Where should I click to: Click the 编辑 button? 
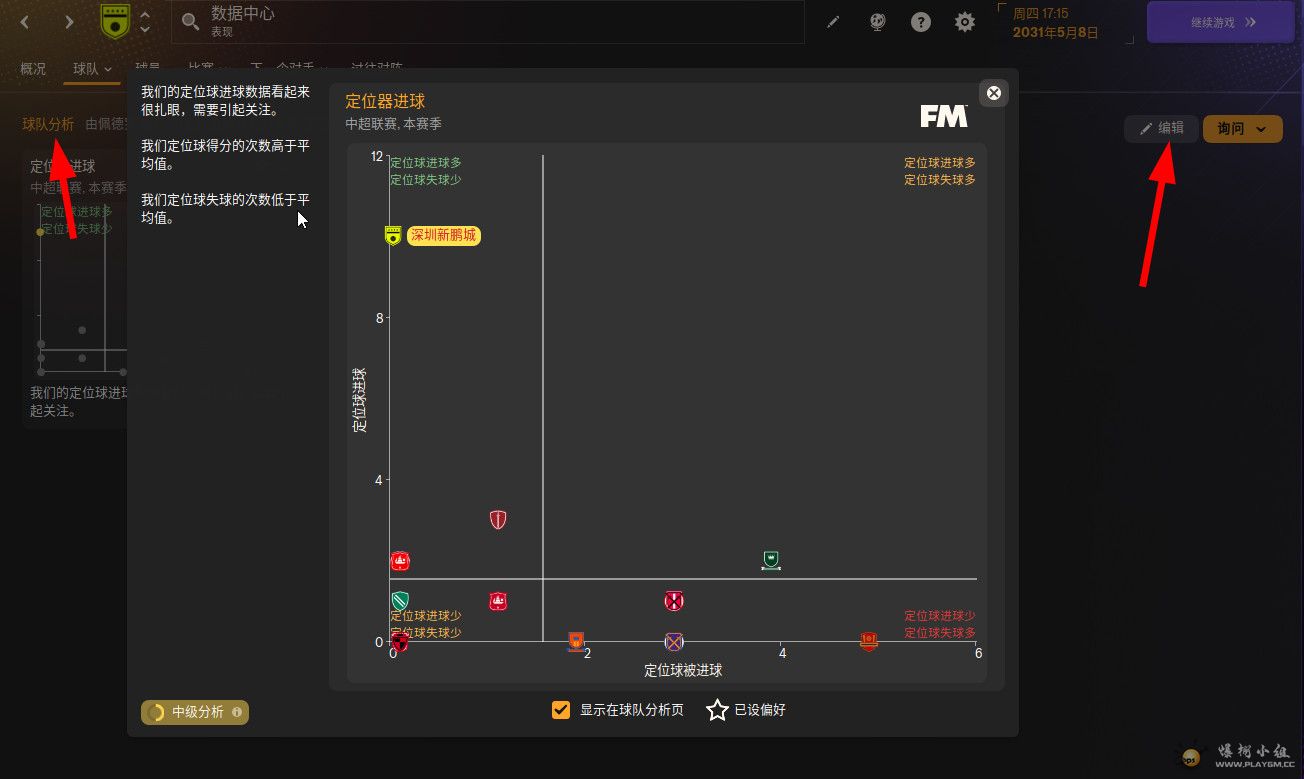click(x=1161, y=128)
